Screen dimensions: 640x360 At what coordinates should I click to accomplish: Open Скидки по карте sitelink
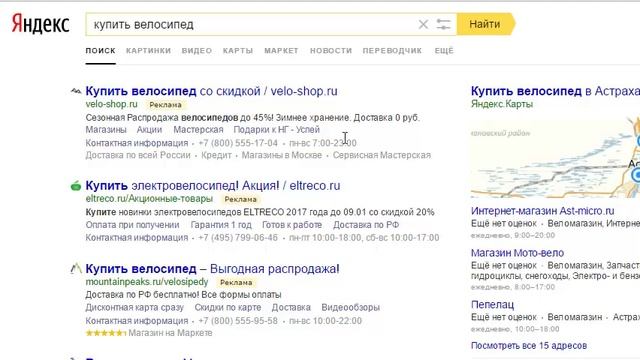[228, 307]
